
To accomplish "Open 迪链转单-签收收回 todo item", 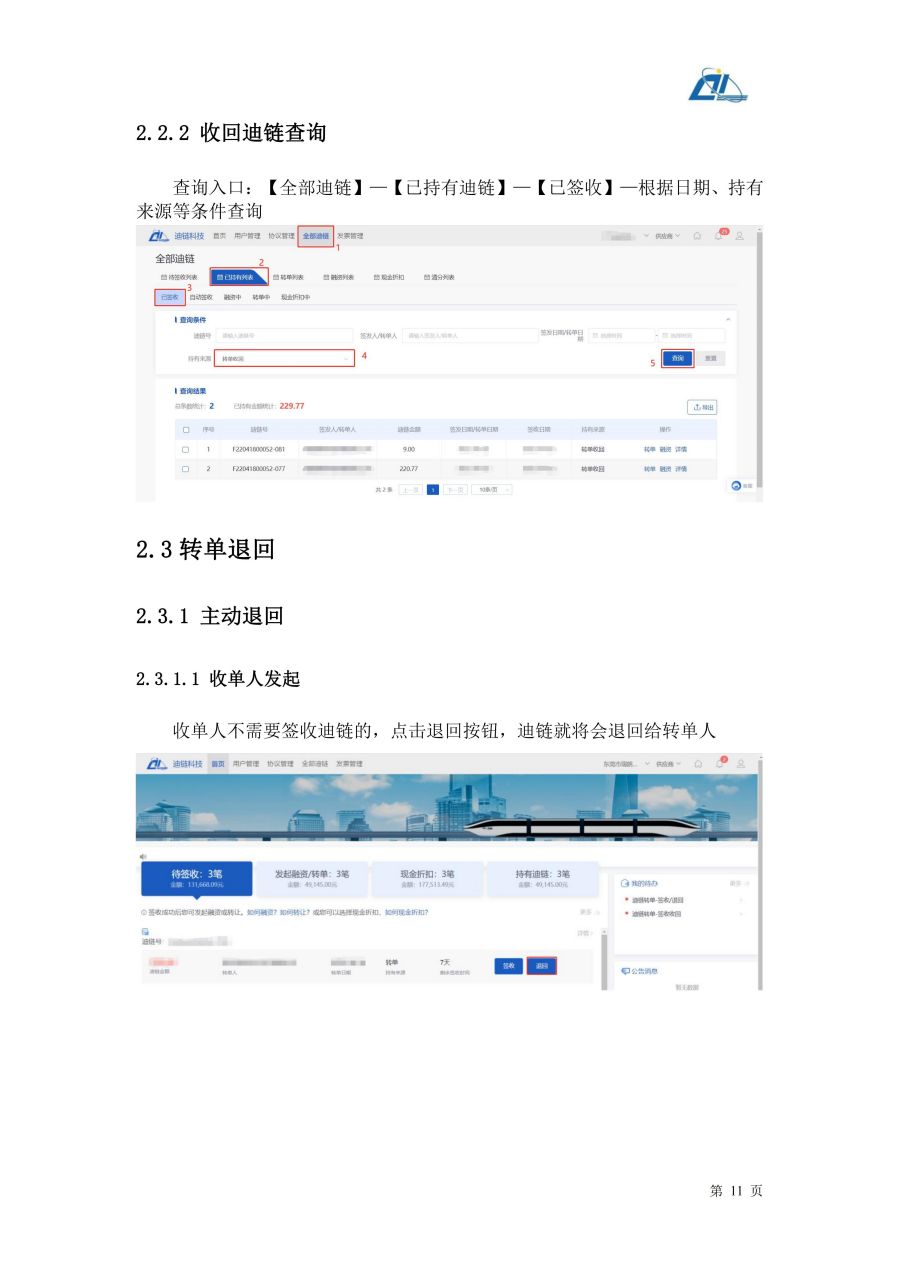I will (x=657, y=914).
